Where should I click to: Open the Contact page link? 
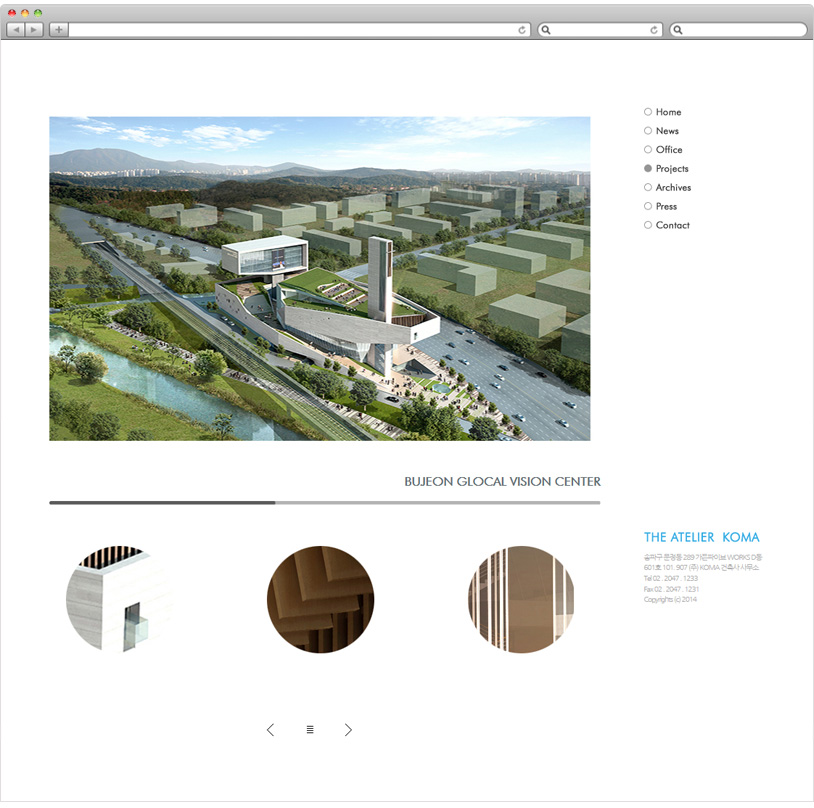pyautogui.click(x=672, y=225)
